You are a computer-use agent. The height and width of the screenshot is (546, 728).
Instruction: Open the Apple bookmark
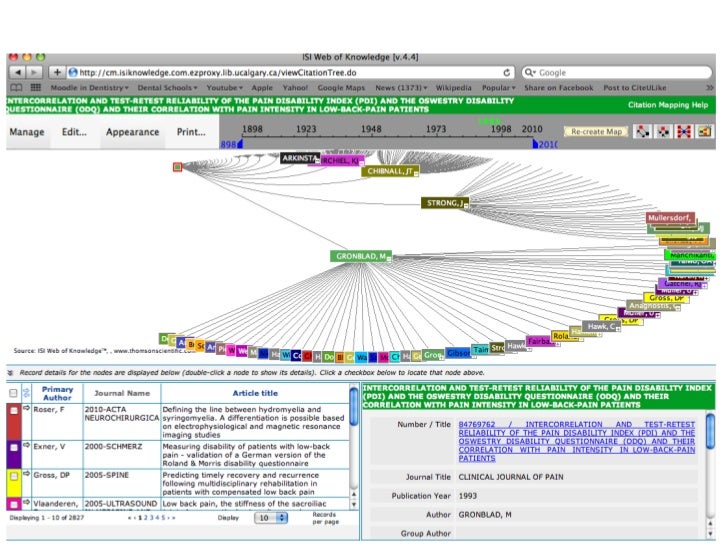262,87
